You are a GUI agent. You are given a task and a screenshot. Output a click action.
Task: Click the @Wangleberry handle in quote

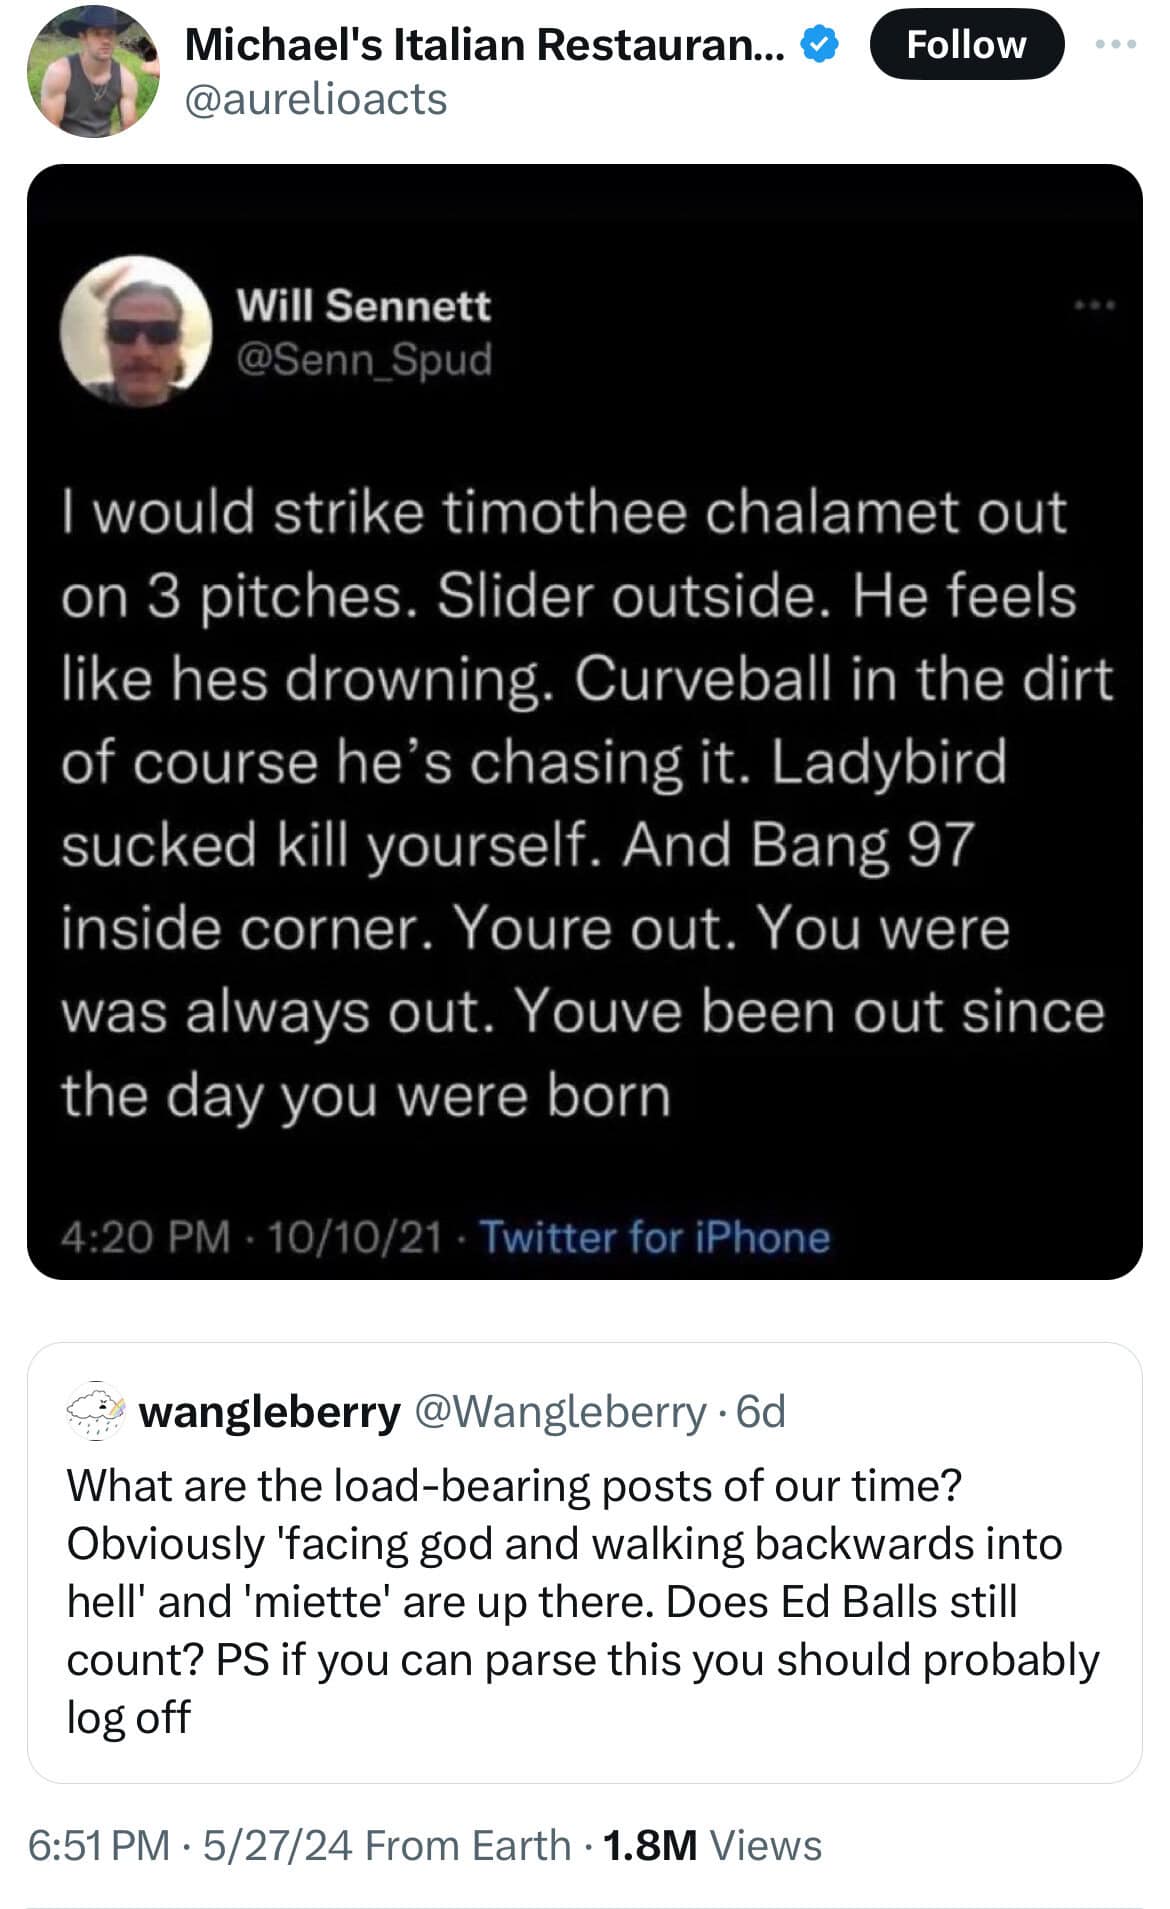point(560,1412)
